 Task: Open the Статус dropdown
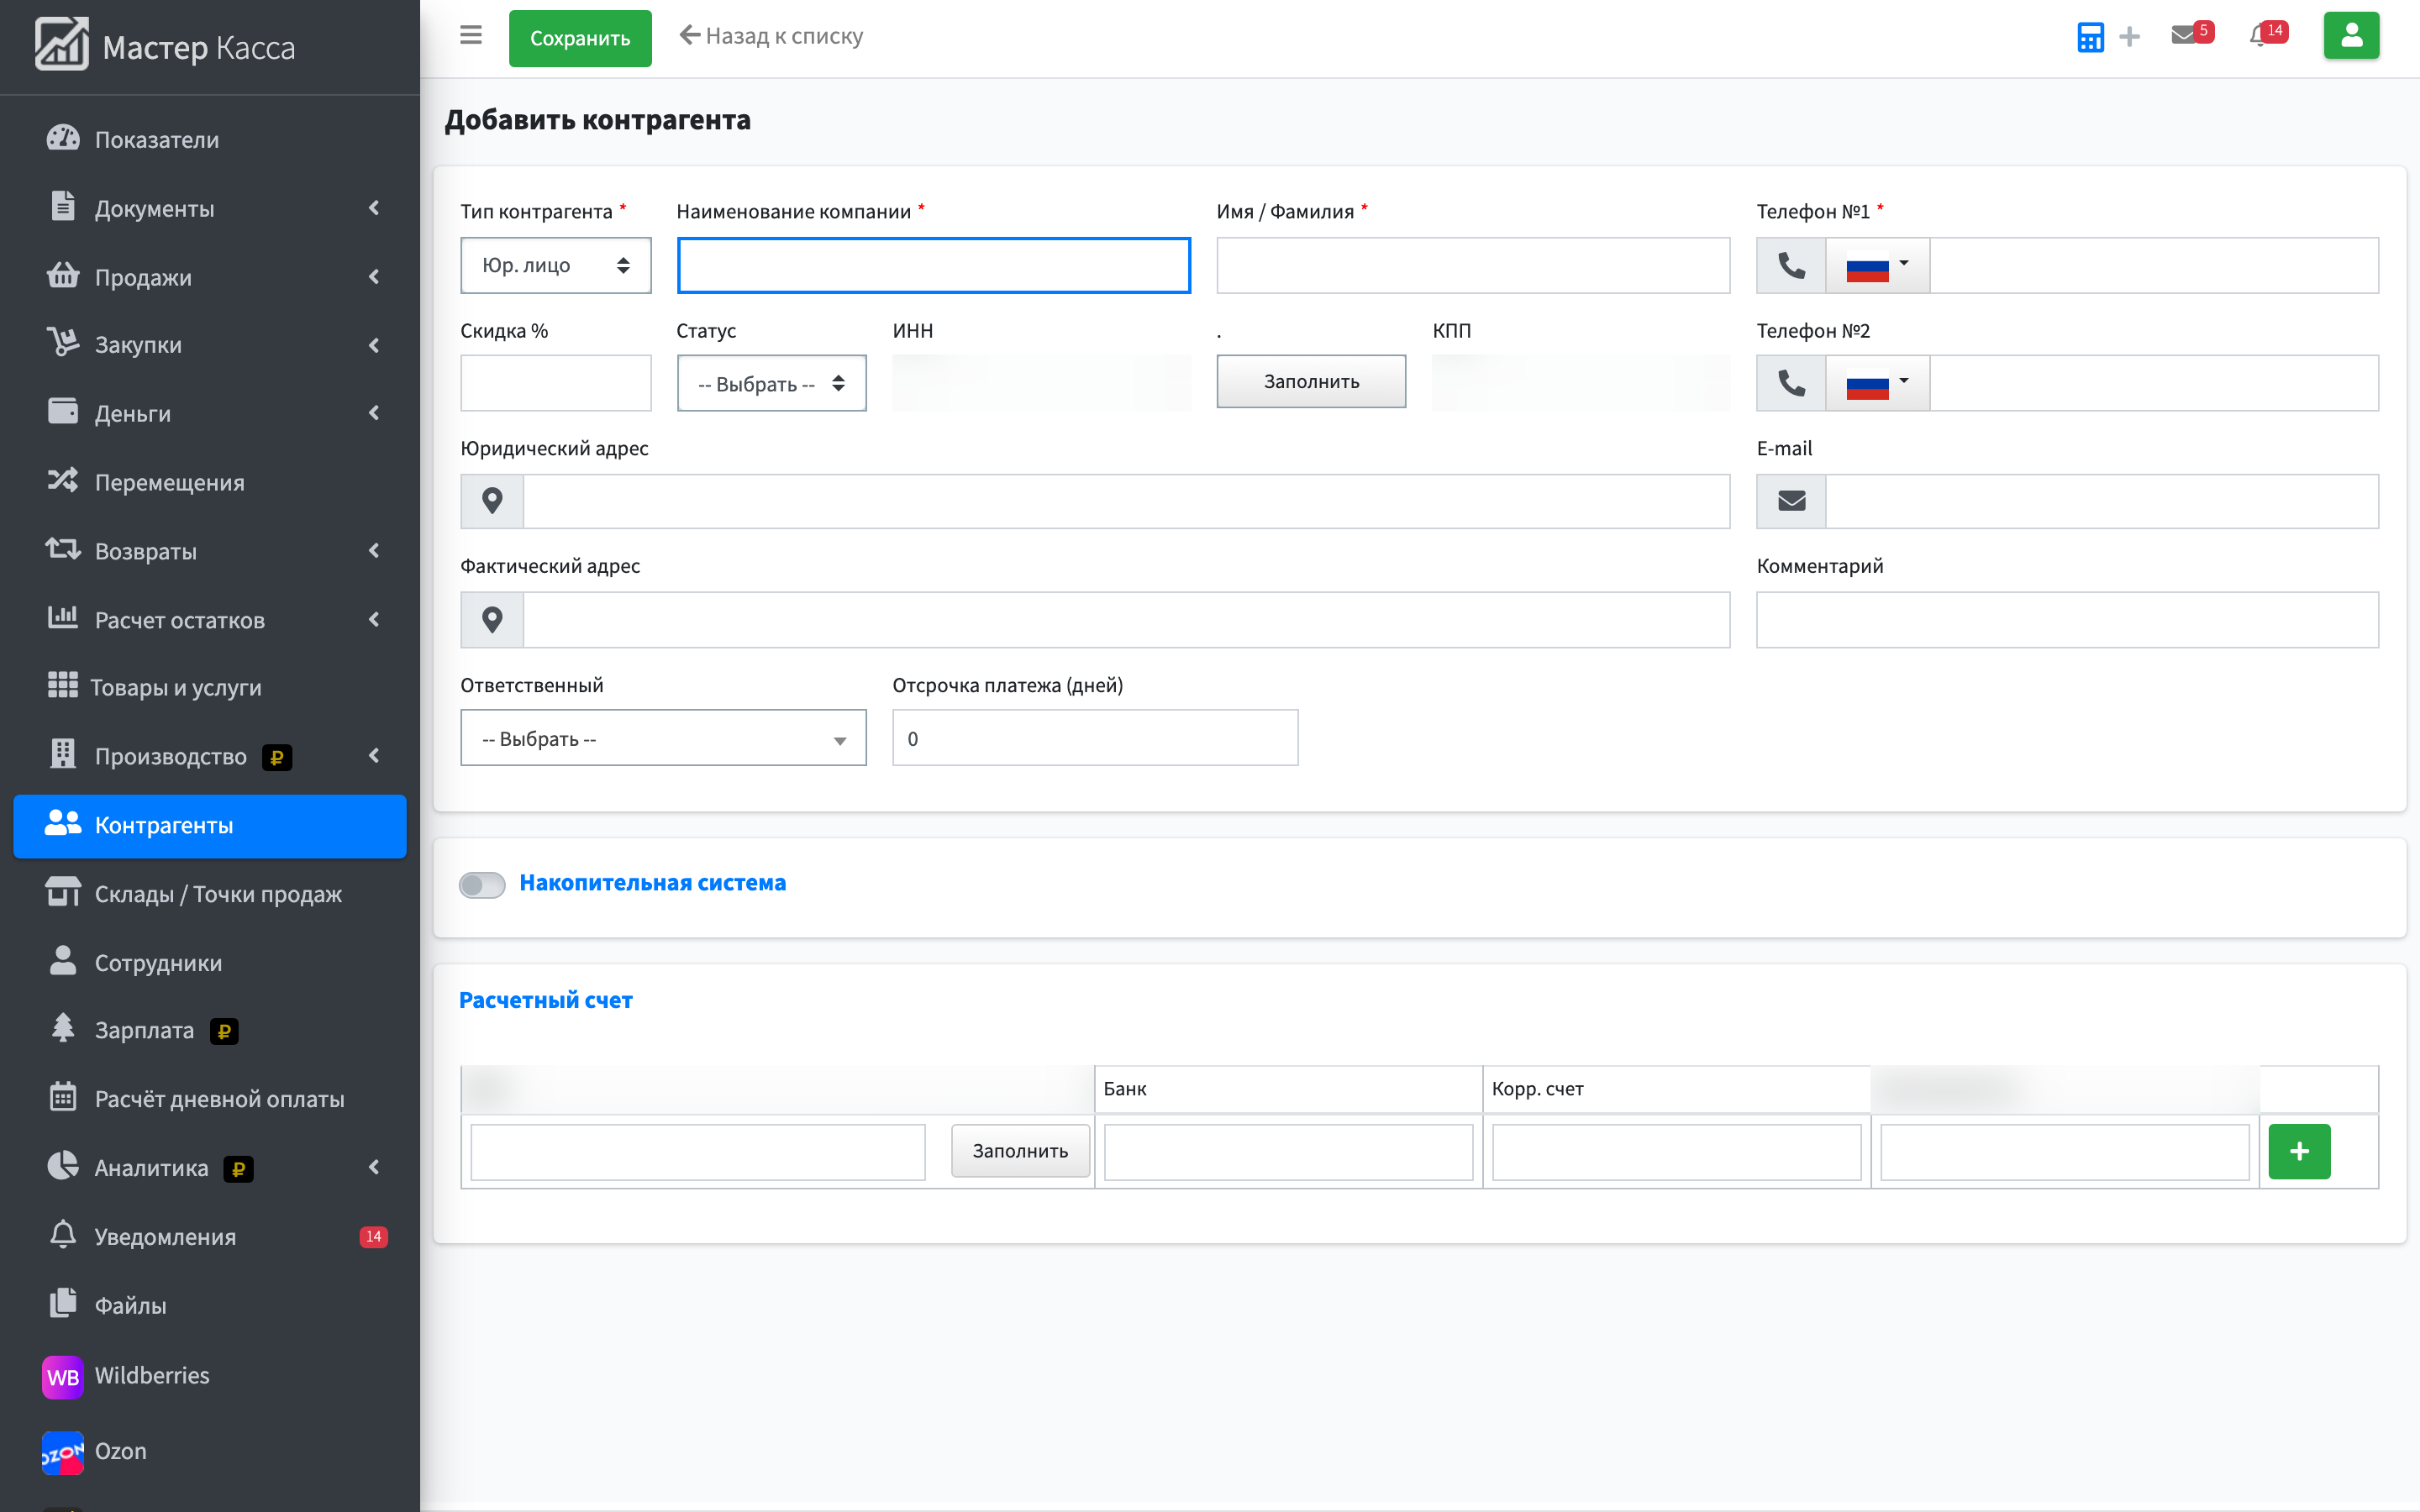coord(771,383)
